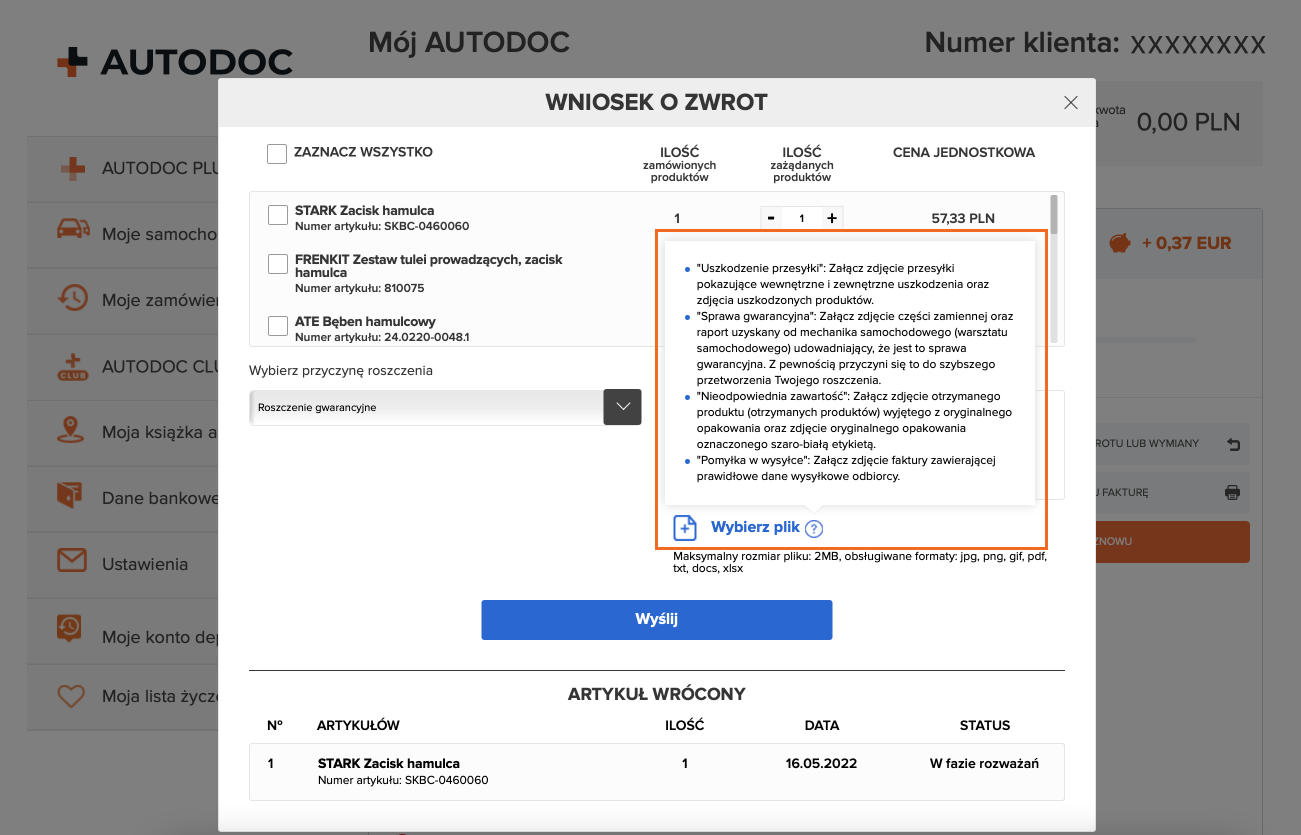This screenshot has height=835, width=1301.
Task: Click the Numer klienta heading
Action: (x=1020, y=43)
